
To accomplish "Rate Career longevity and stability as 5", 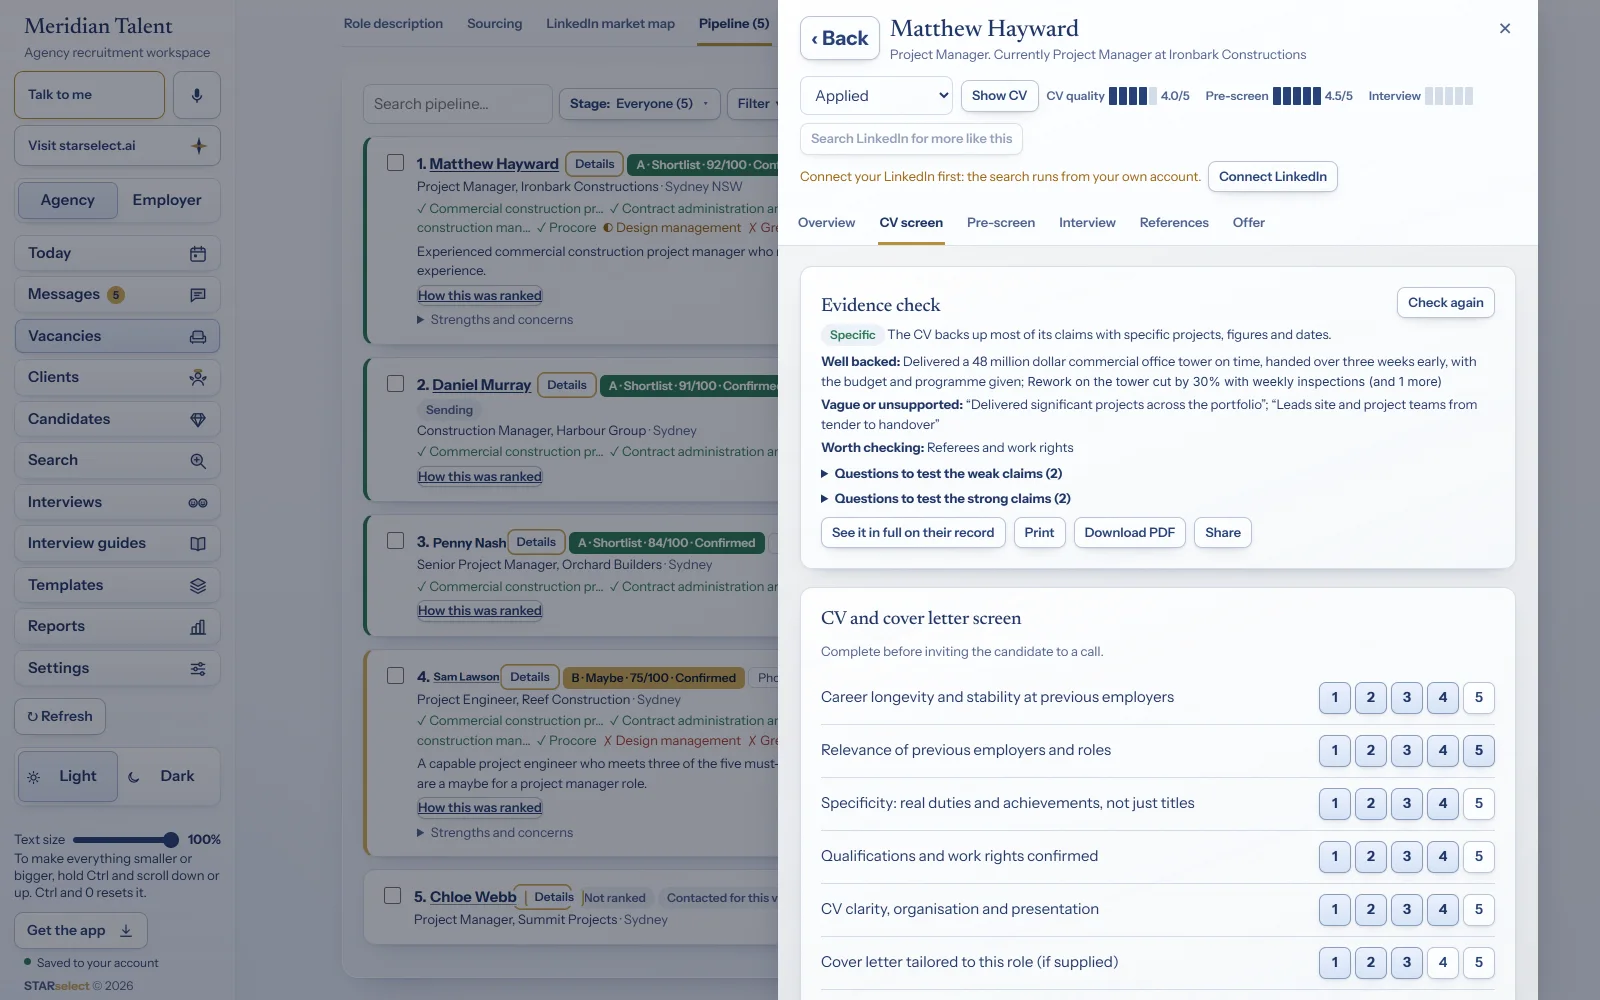I will pos(1479,698).
